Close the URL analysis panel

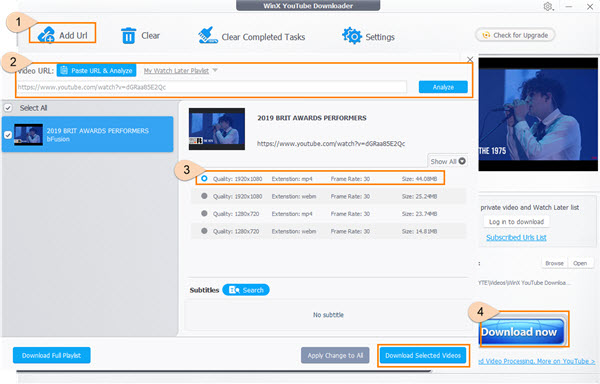[x=470, y=59]
